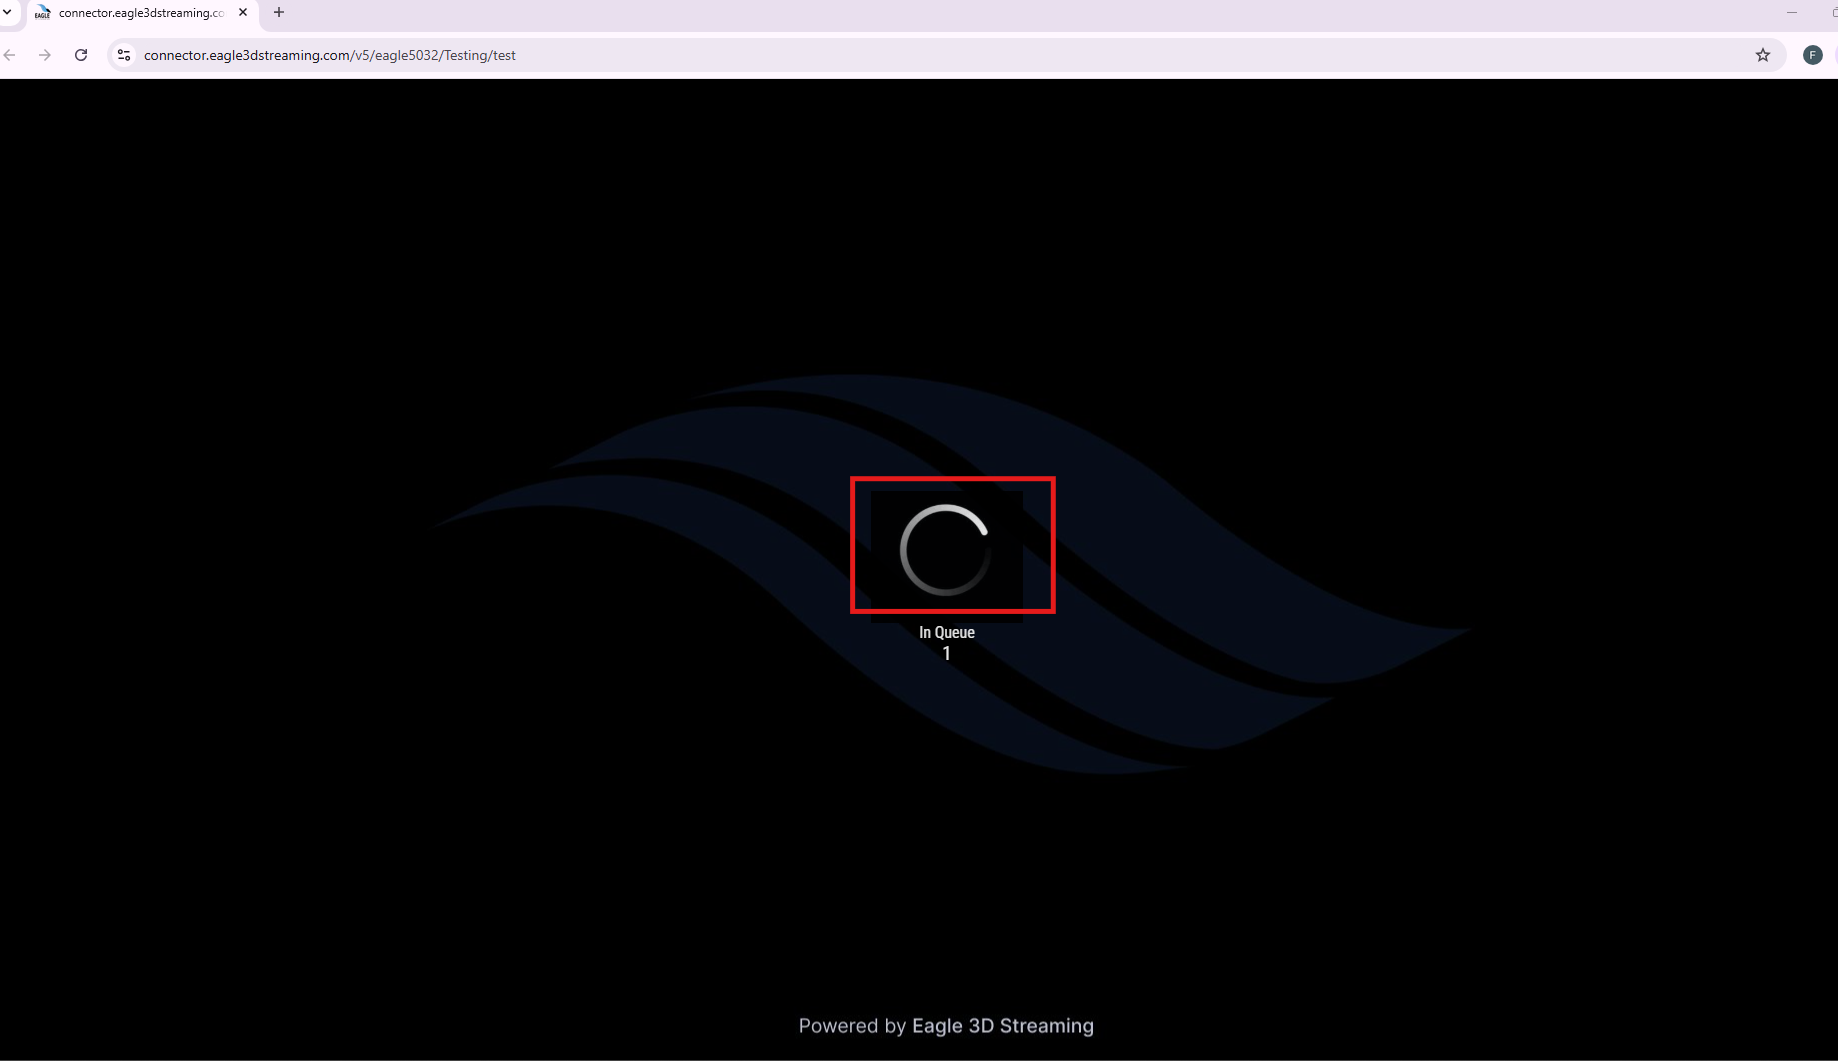This screenshot has height=1061, width=1838.
Task: Click the "In Queue" status label
Action: pos(946,632)
